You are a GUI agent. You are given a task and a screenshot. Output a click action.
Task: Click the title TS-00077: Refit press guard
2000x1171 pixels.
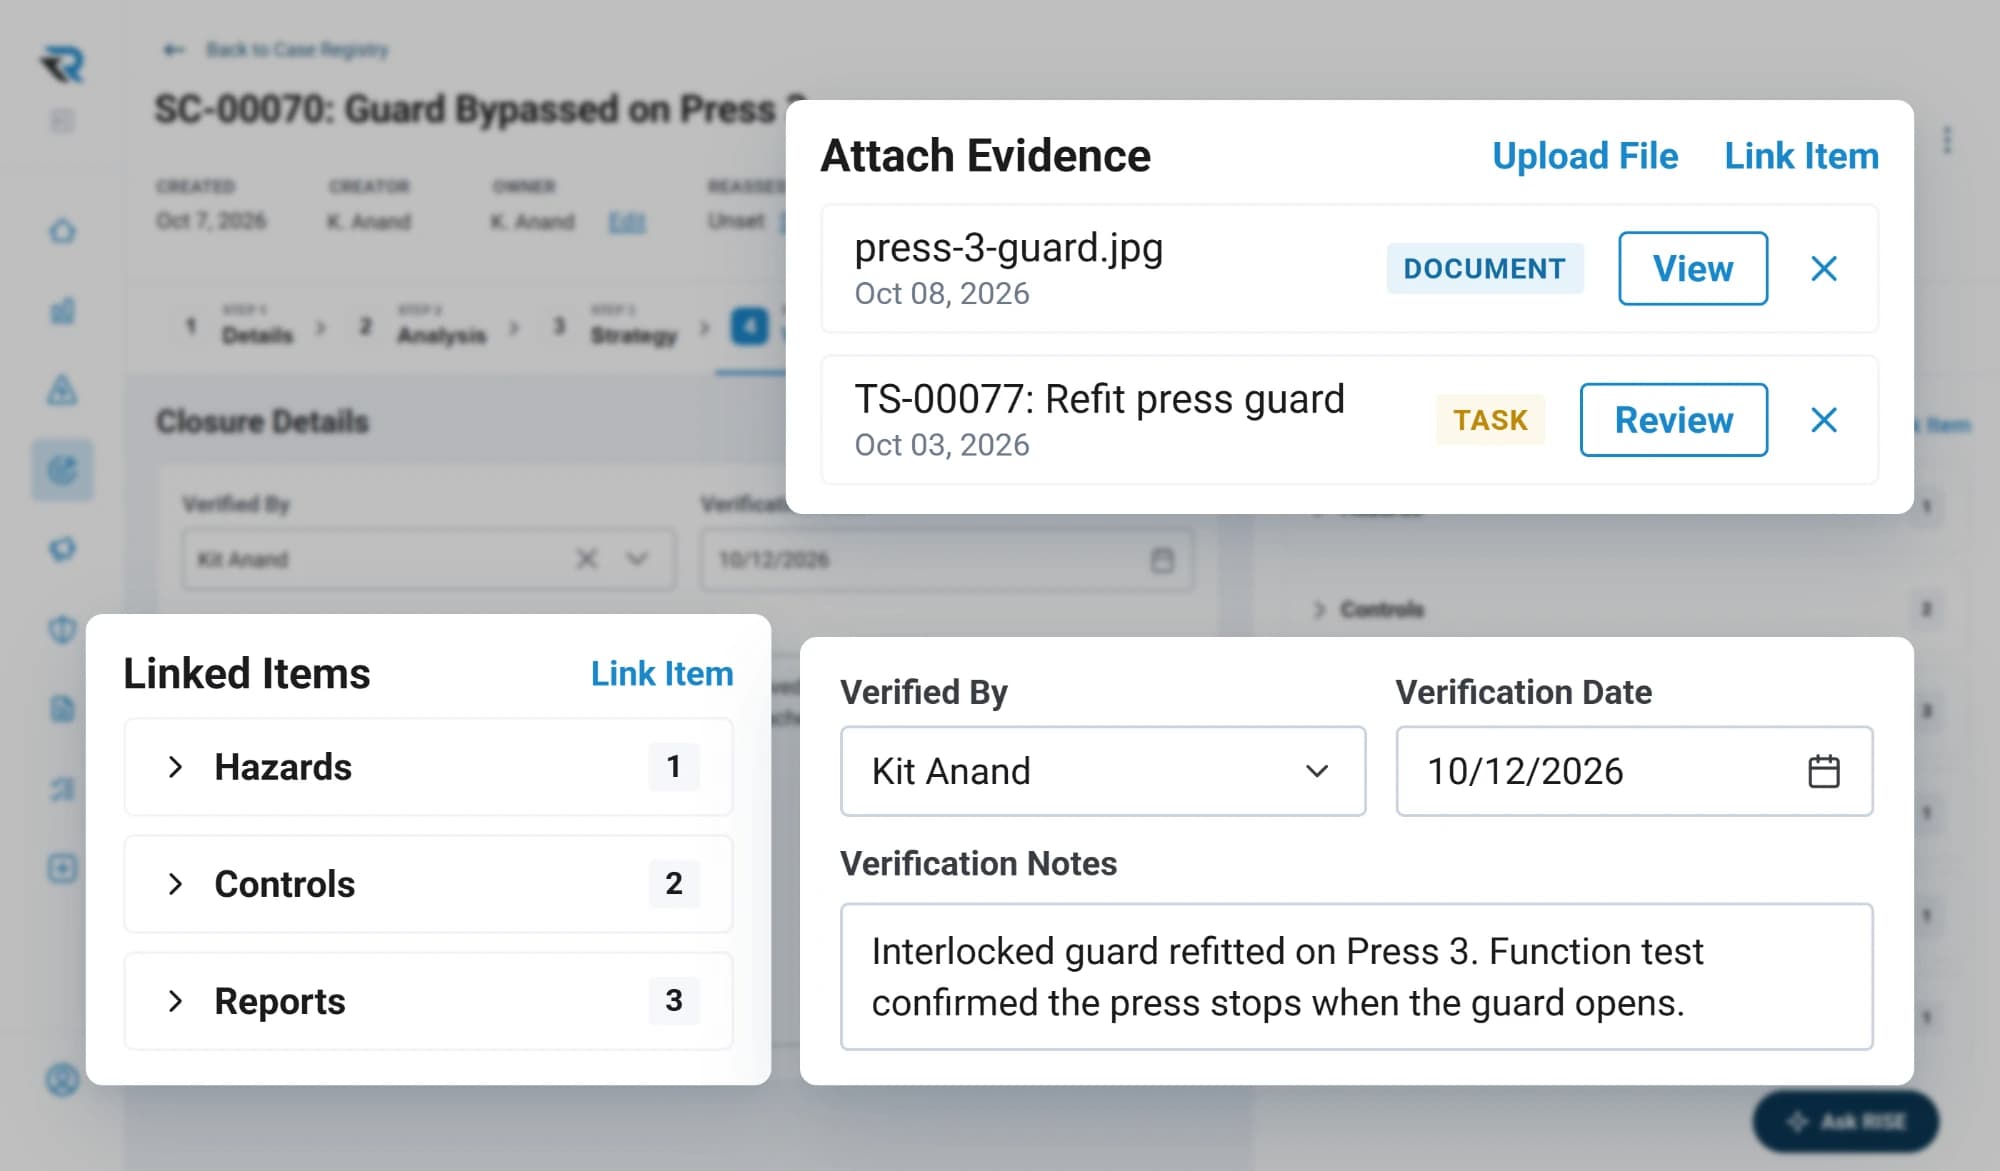click(1099, 399)
